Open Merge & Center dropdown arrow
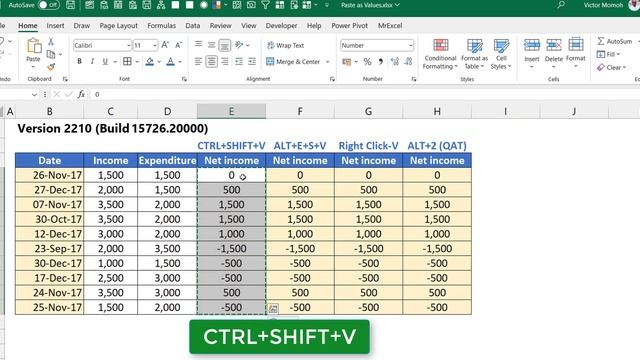Viewport: 640px width, 360px height. click(327, 62)
